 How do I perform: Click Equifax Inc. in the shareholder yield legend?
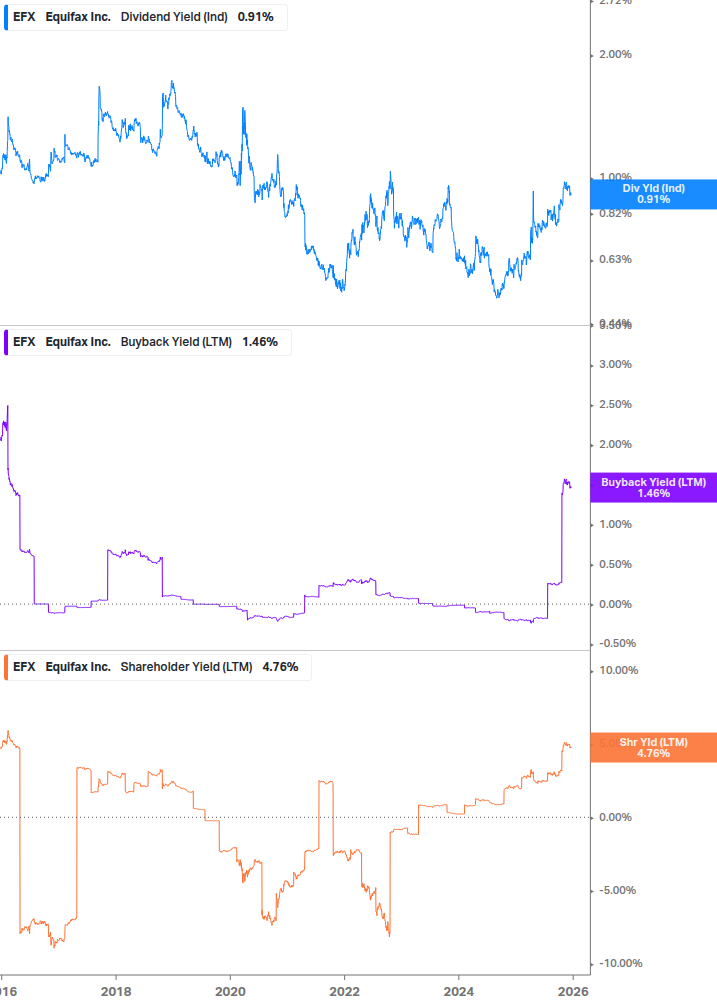(x=78, y=667)
